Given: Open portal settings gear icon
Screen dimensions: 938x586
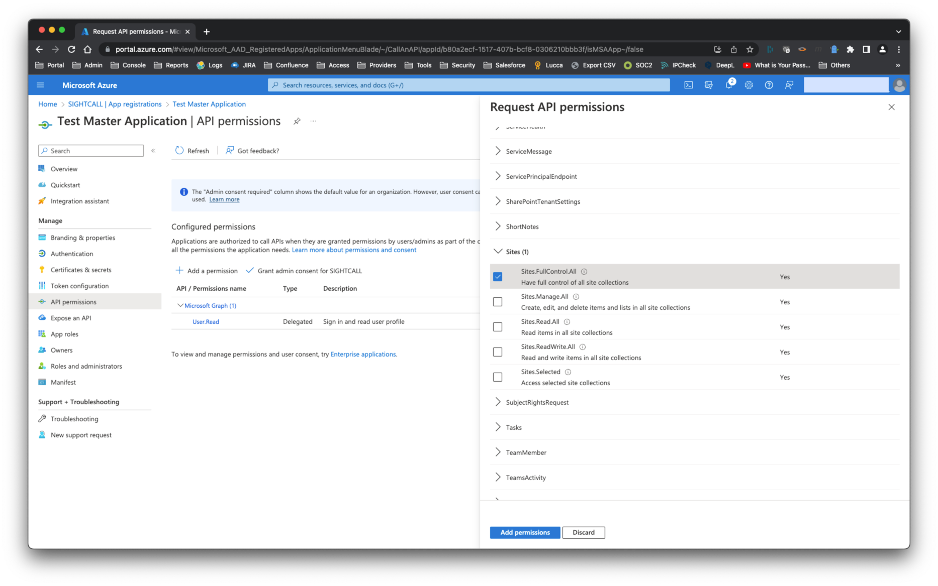Looking at the screenshot, I should (748, 85).
